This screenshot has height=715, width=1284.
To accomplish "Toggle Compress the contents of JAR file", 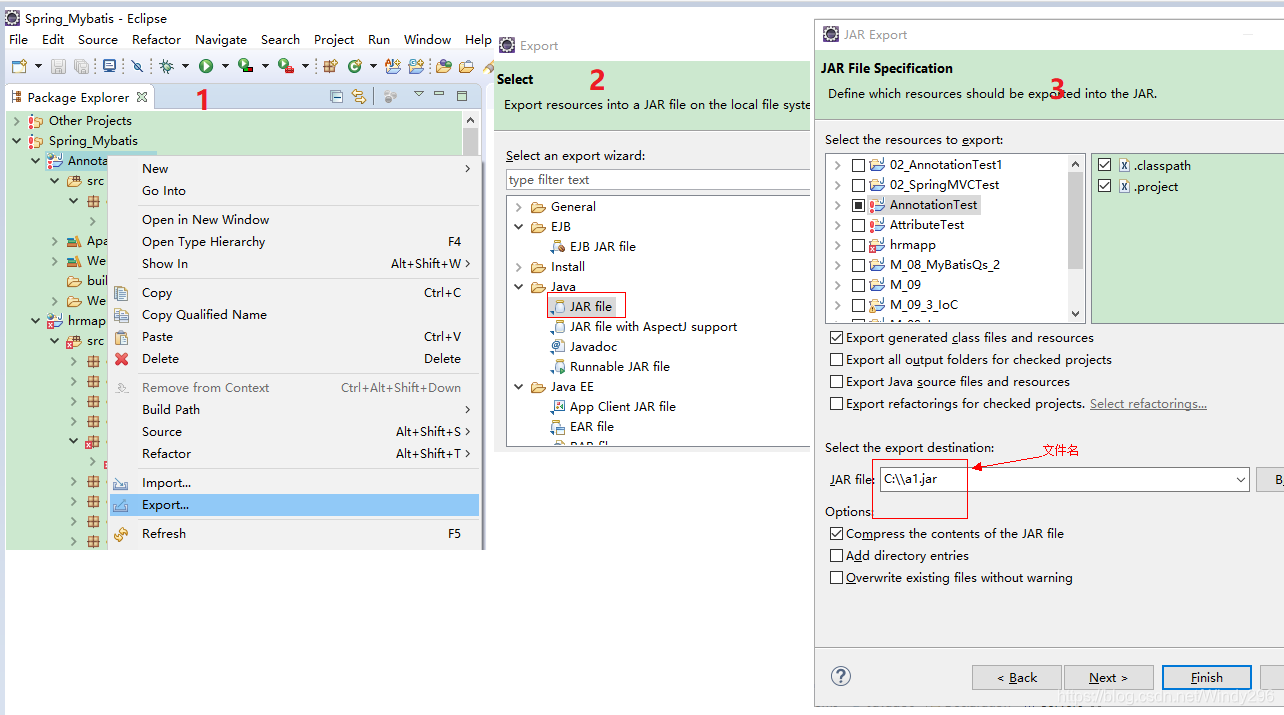I will click(x=836, y=534).
